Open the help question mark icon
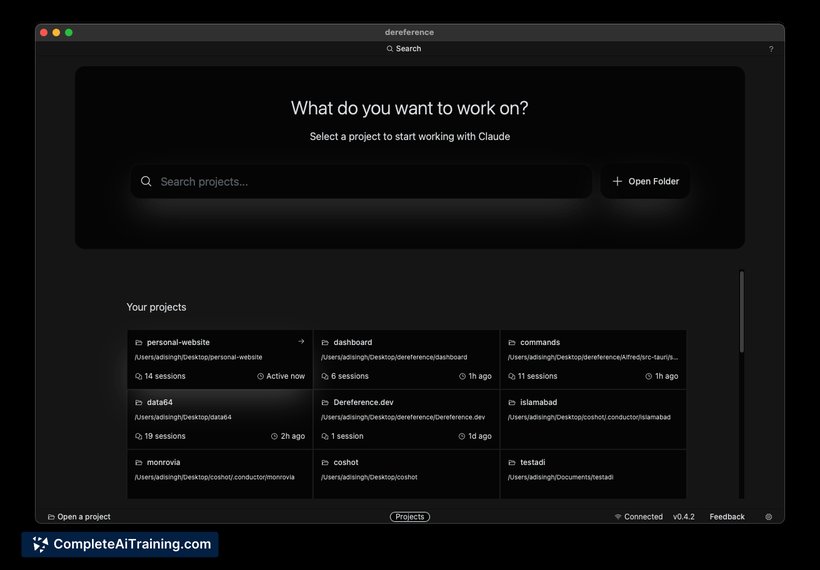 pyautogui.click(x=771, y=49)
